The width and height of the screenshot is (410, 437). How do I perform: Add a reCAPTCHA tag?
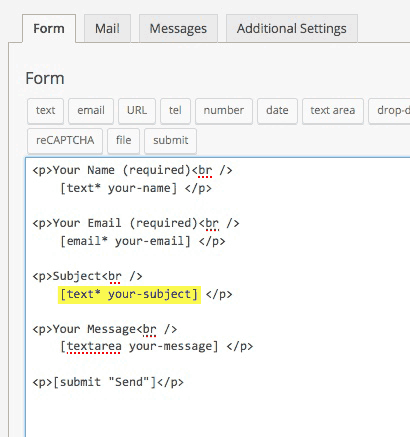[65, 140]
